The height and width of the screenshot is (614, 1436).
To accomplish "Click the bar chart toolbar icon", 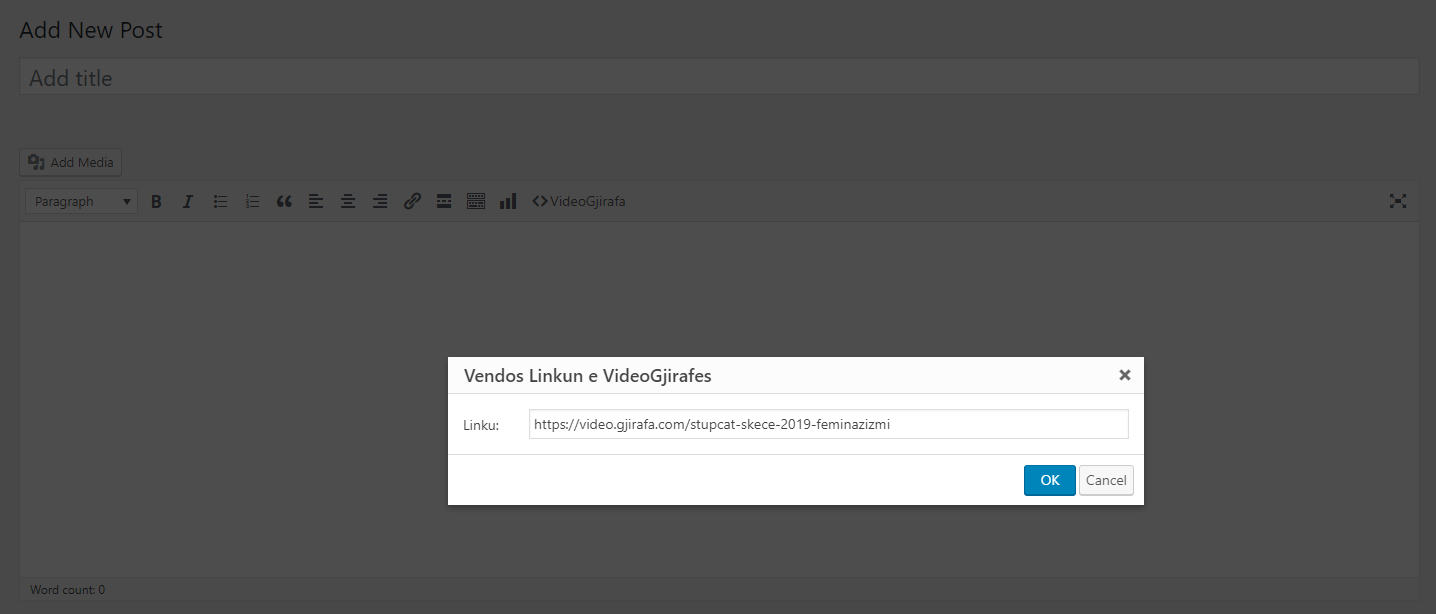I will [508, 202].
